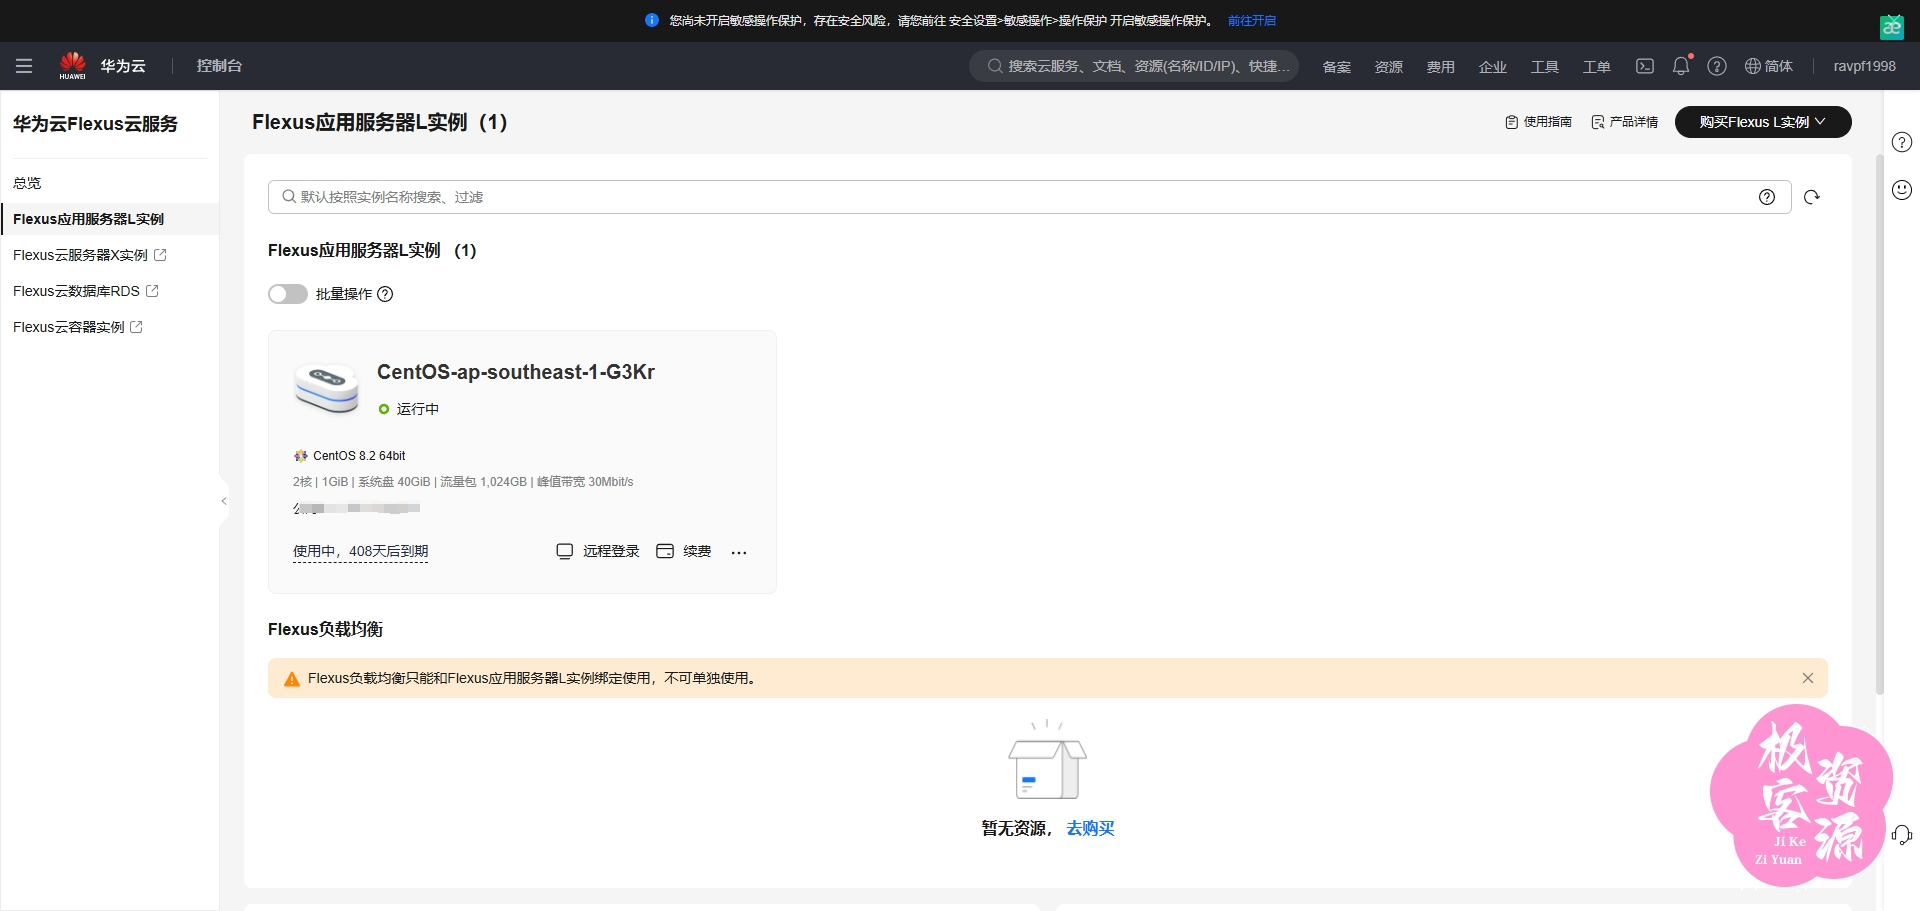Launch CloudShell terminal icon
This screenshot has width=1920, height=911.
pos(1645,66)
